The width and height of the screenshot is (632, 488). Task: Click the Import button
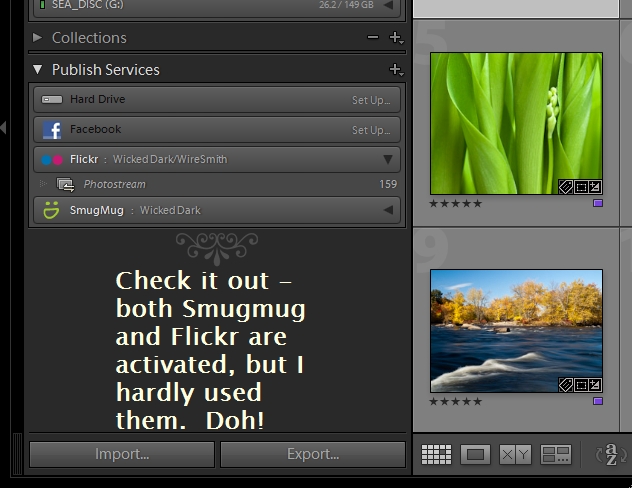coord(122,454)
